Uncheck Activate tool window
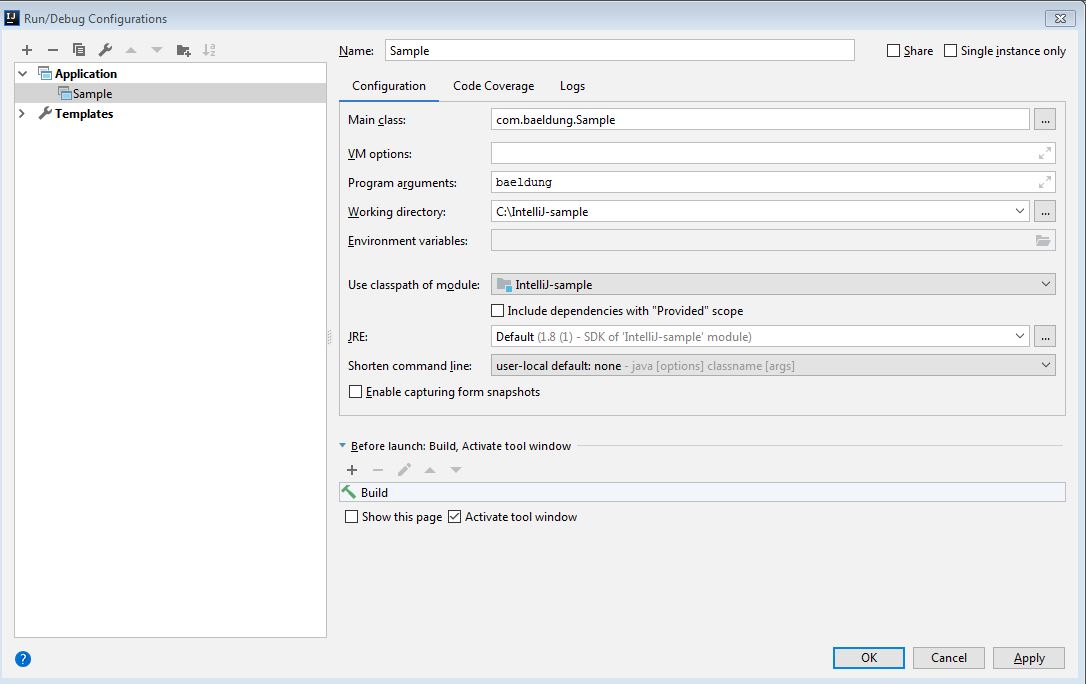This screenshot has height=684, width=1086. coord(454,516)
